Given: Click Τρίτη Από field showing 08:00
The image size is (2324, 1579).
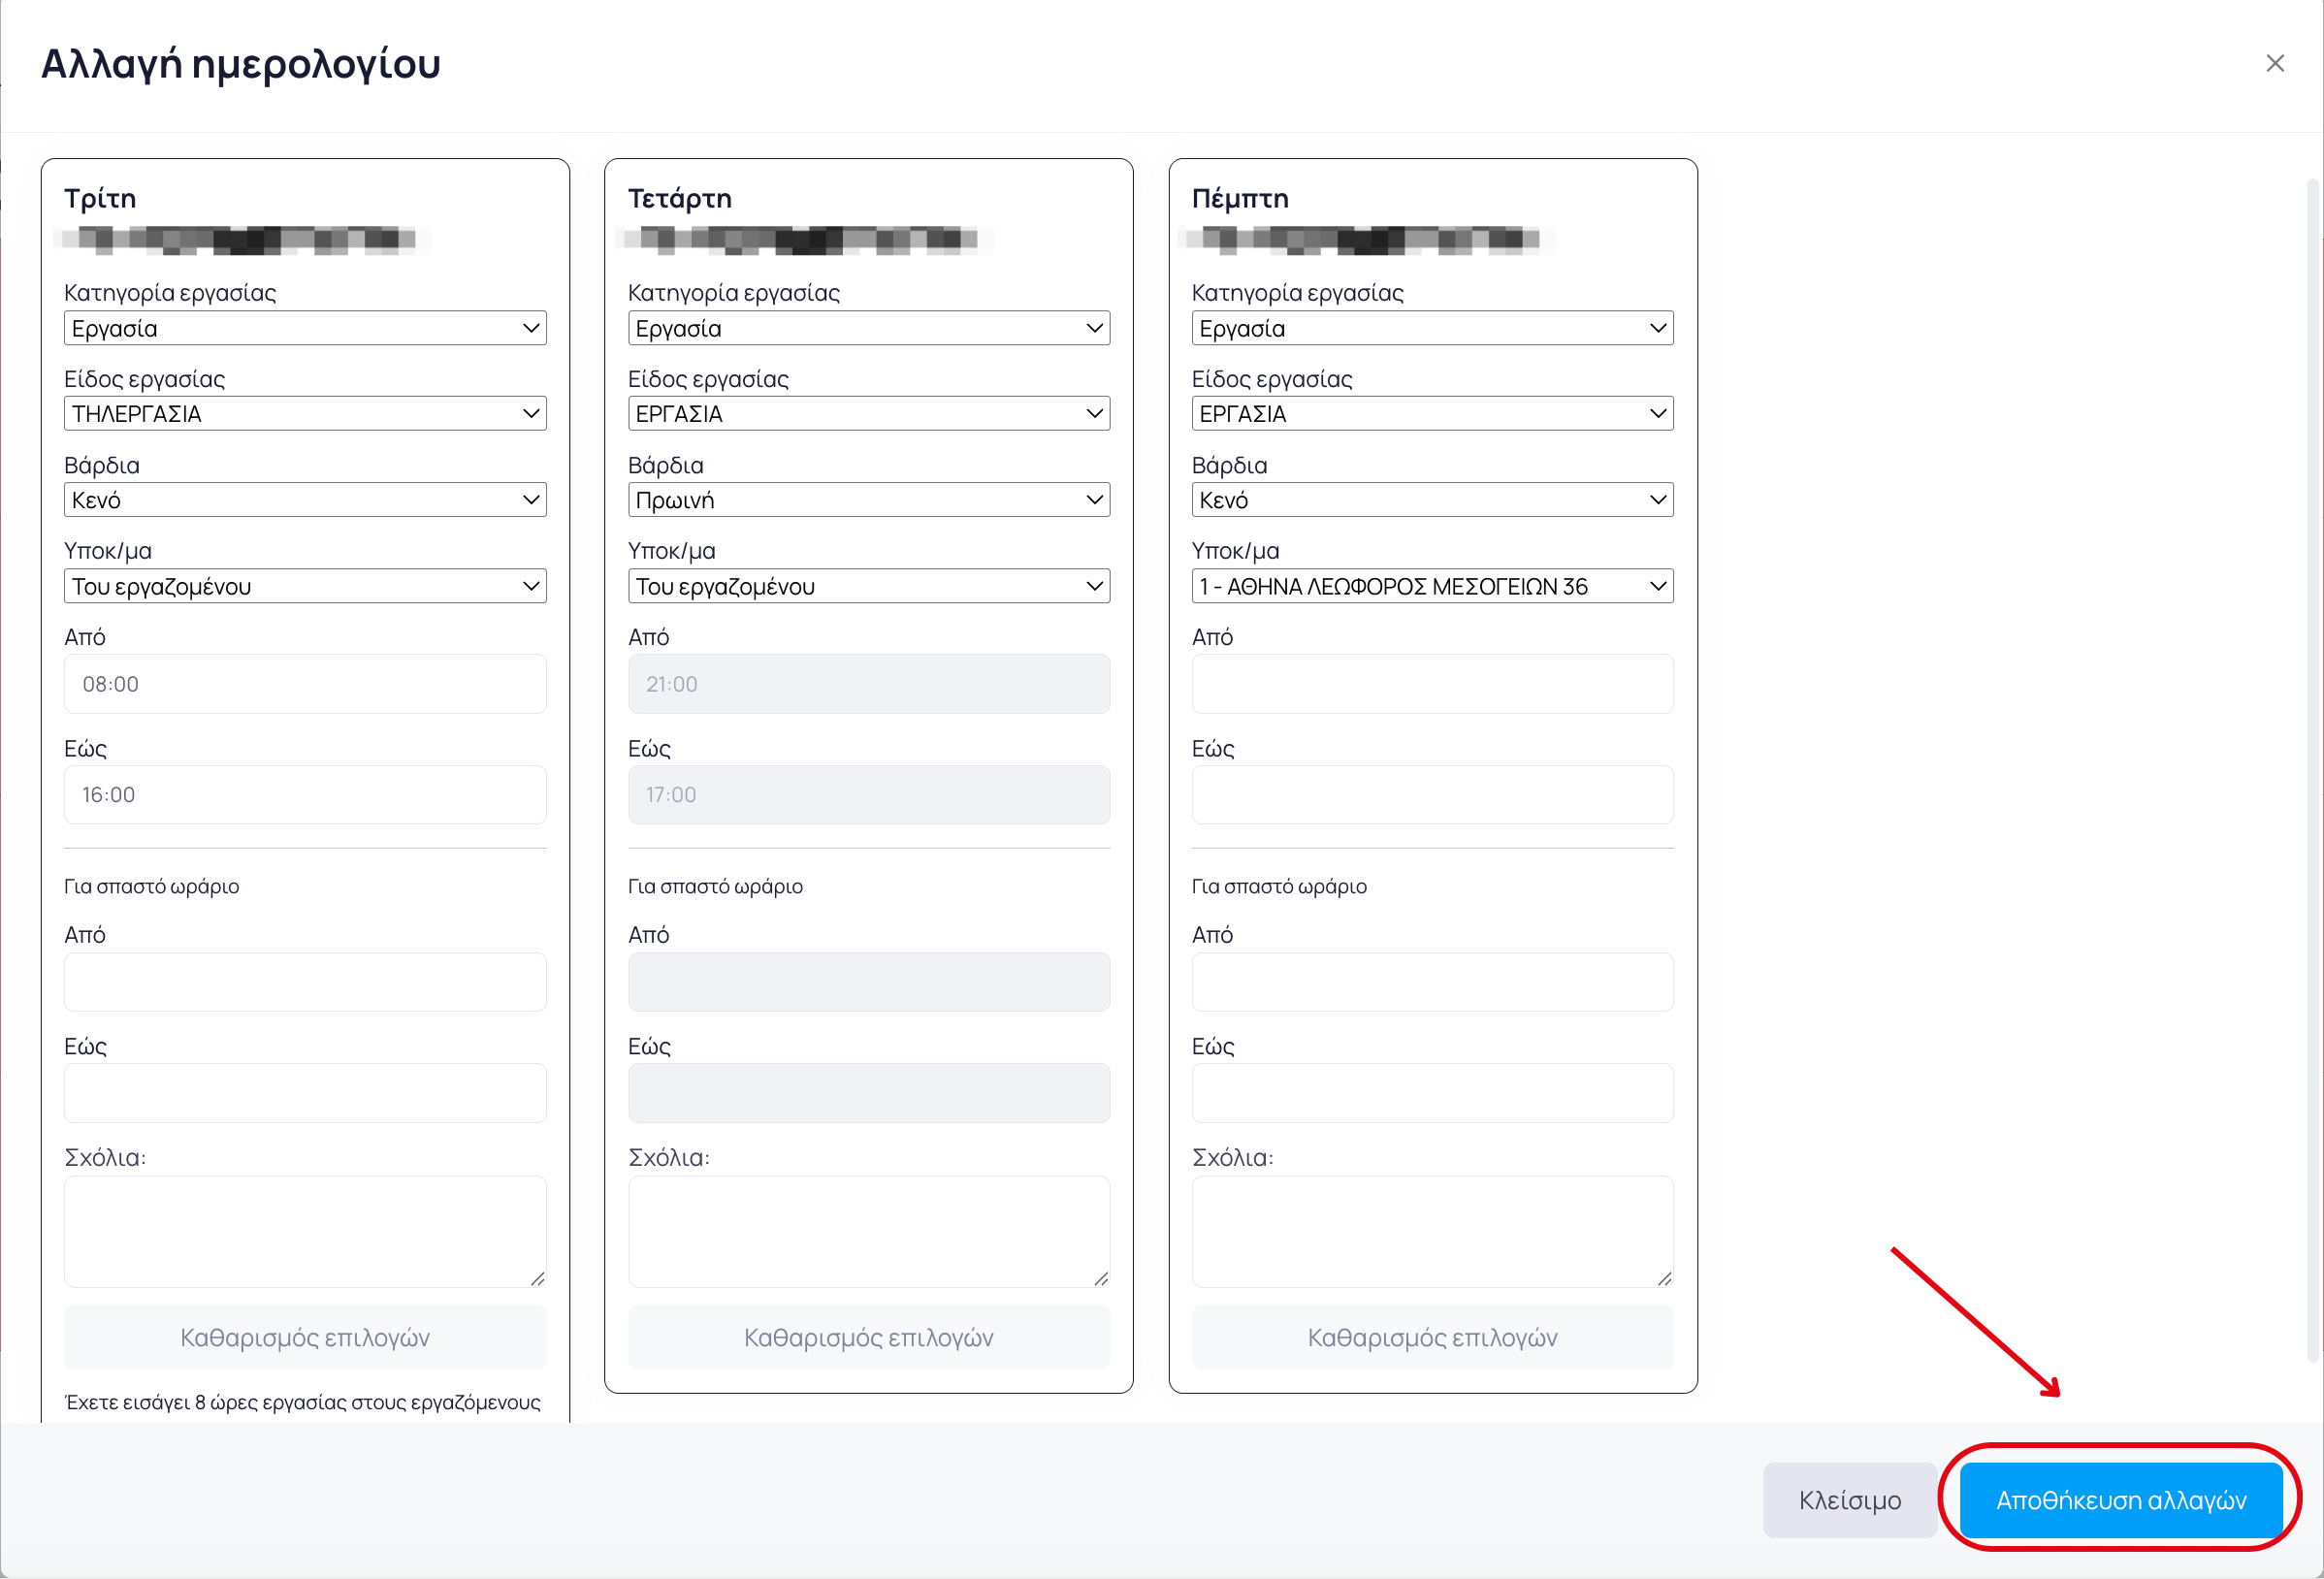Looking at the screenshot, I should coord(305,684).
